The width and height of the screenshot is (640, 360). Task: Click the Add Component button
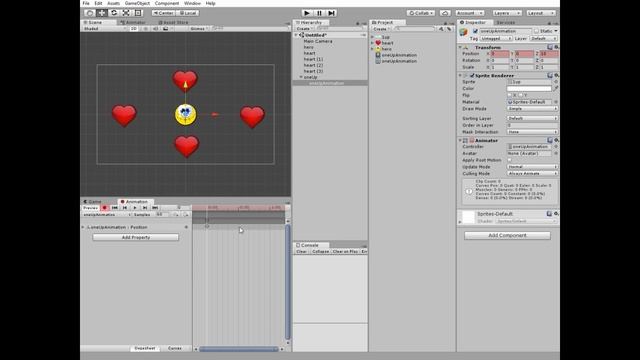click(507, 236)
